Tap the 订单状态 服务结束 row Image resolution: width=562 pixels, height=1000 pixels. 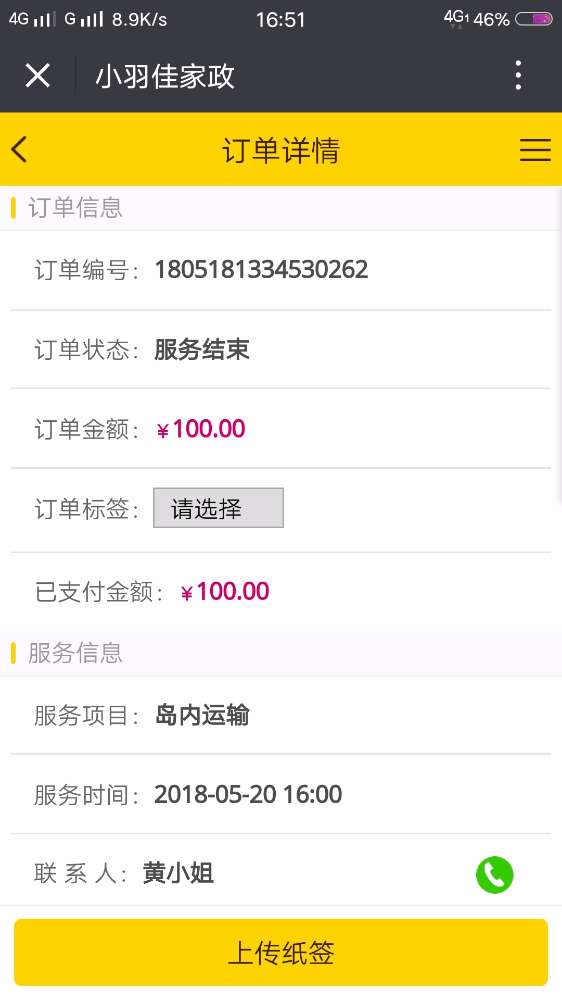click(281, 349)
